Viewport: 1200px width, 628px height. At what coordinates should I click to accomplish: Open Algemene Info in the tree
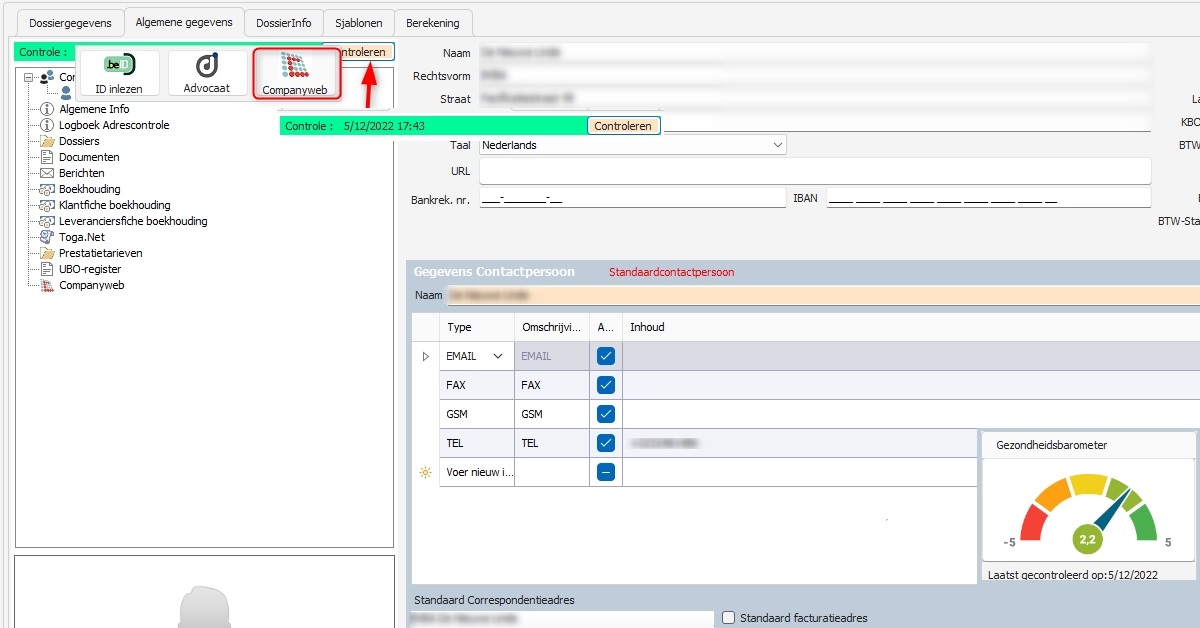(94, 109)
